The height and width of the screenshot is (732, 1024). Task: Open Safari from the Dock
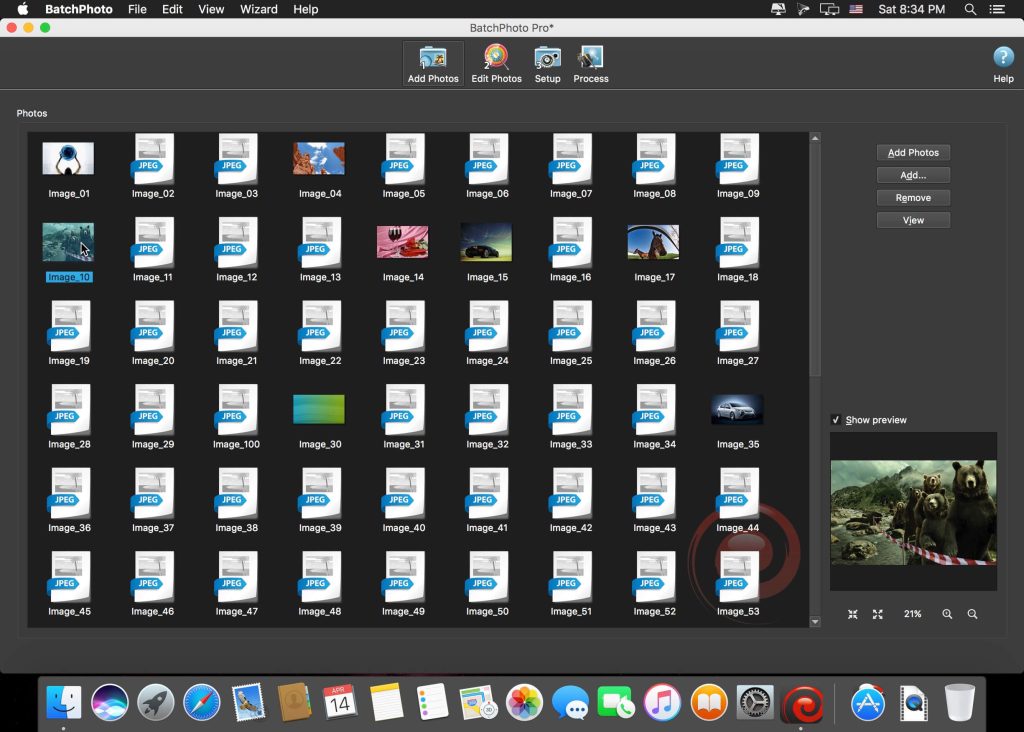202,702
